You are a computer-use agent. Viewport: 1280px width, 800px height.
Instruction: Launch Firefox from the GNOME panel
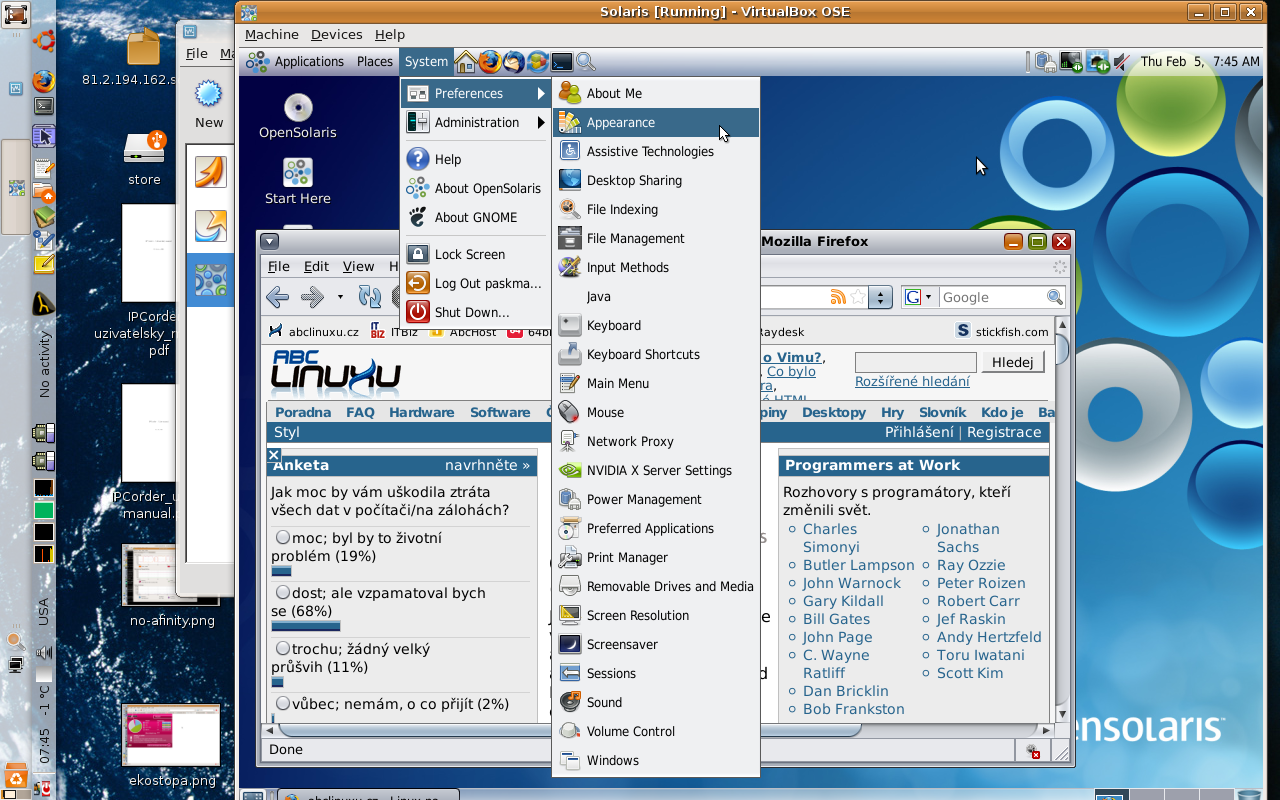(x=489, y=62)
